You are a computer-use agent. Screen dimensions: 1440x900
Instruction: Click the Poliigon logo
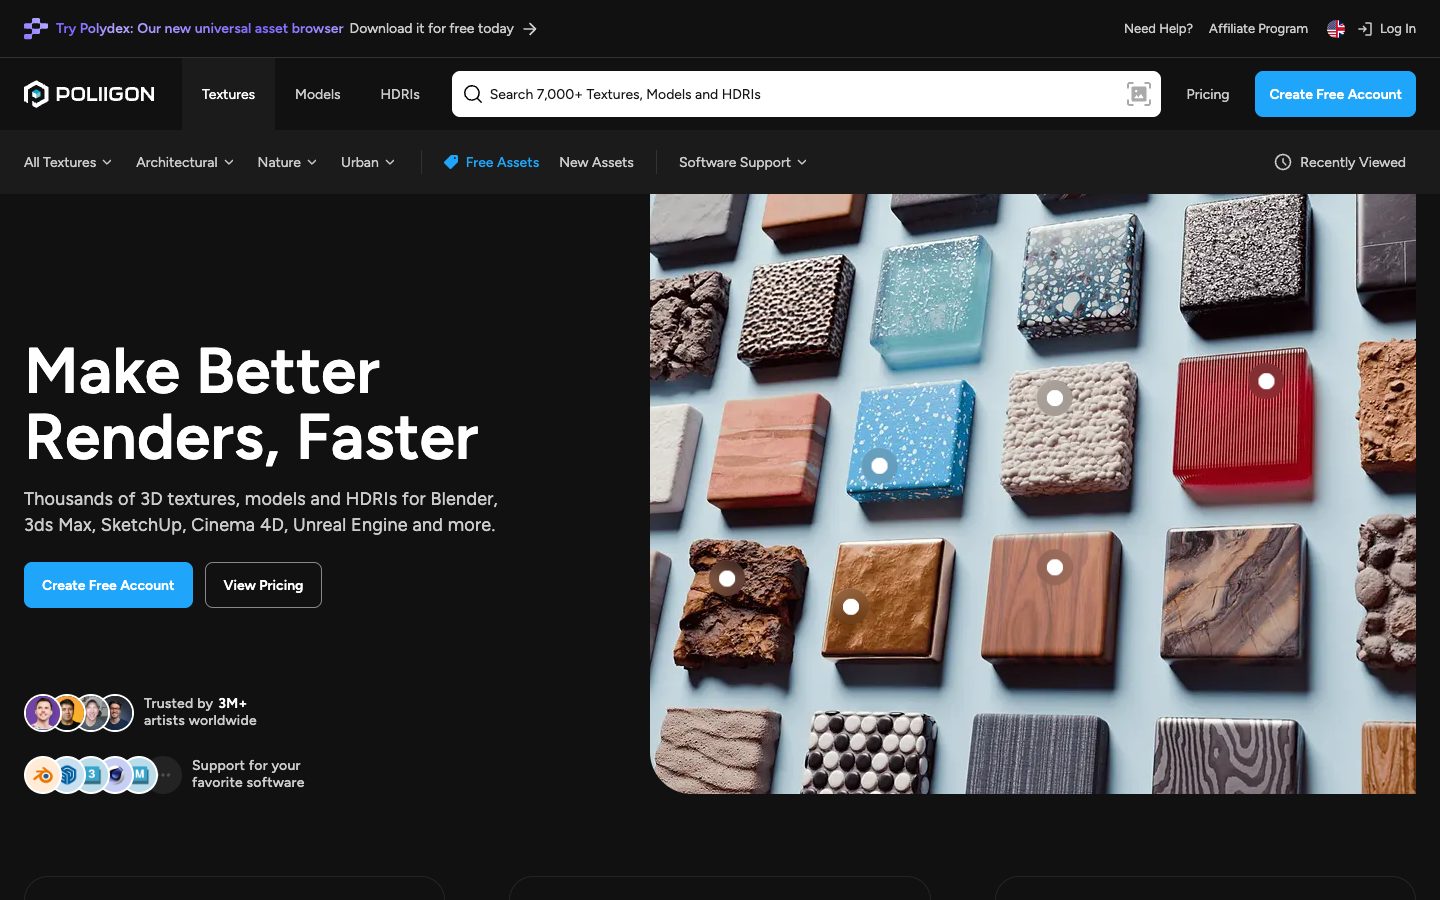click(89, 94)
